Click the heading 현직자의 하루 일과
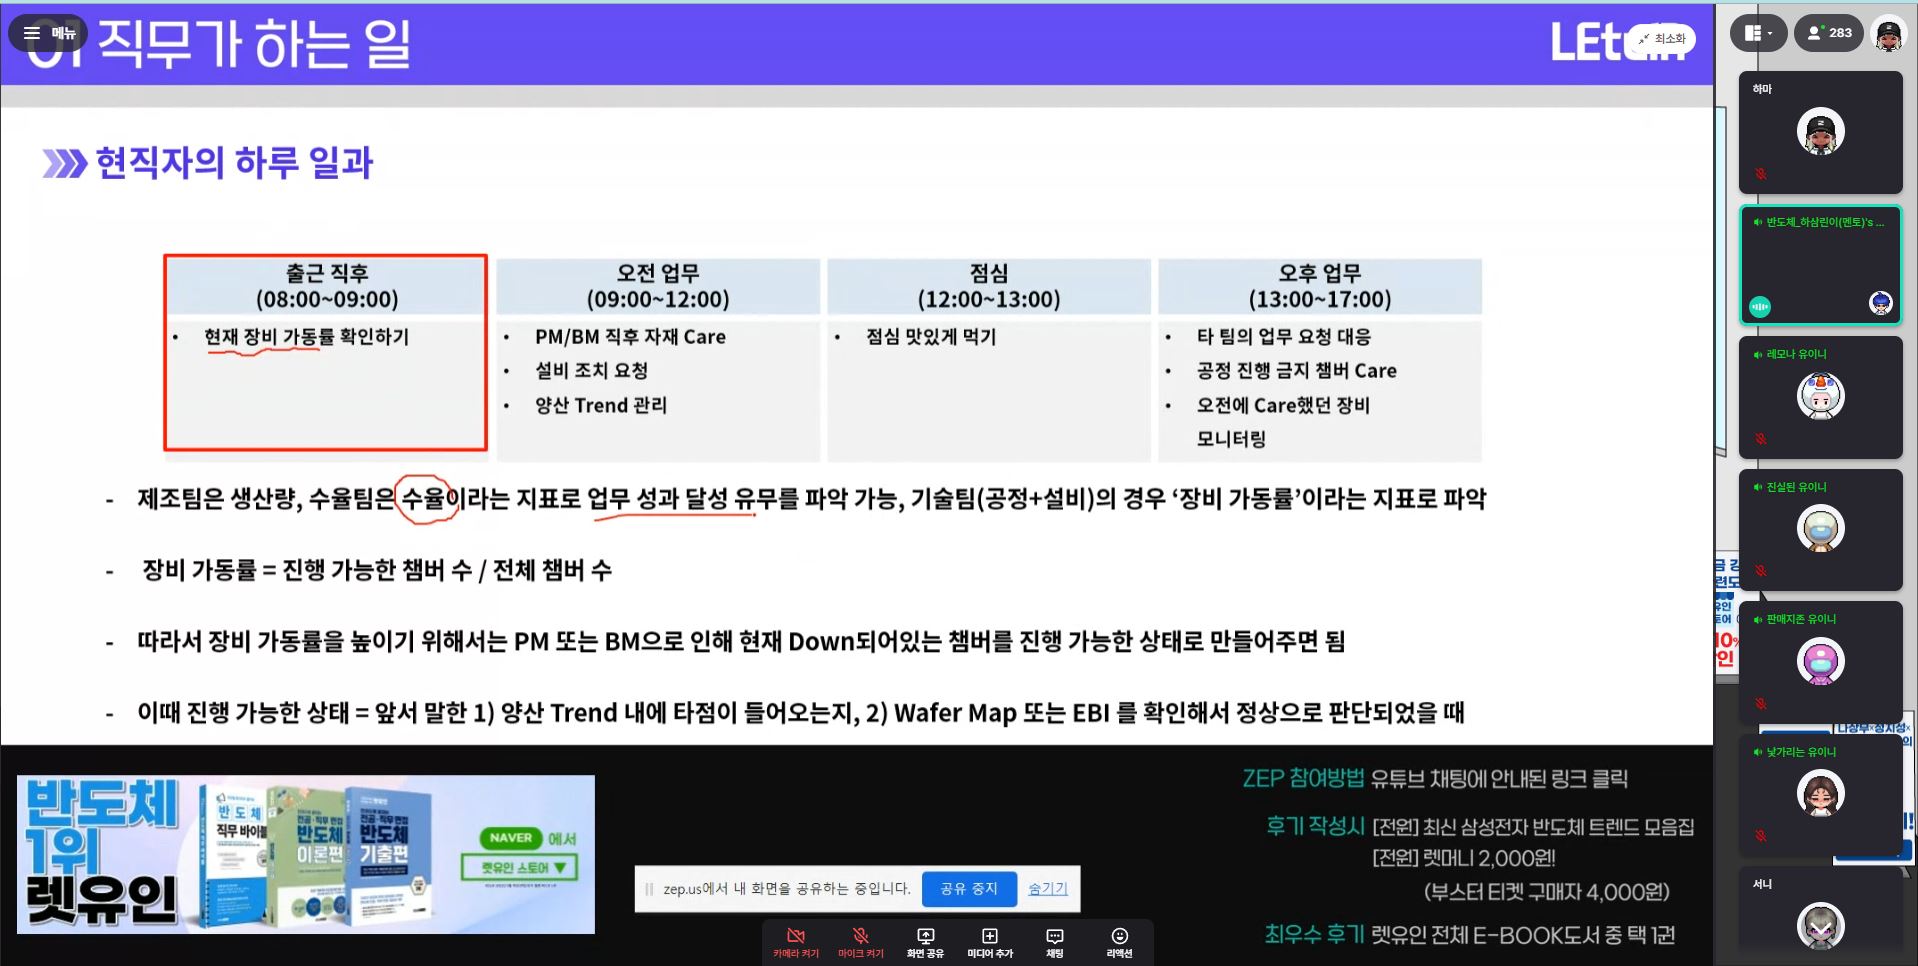This screenshot has width=1918, height=966. (x=234, y=162)
